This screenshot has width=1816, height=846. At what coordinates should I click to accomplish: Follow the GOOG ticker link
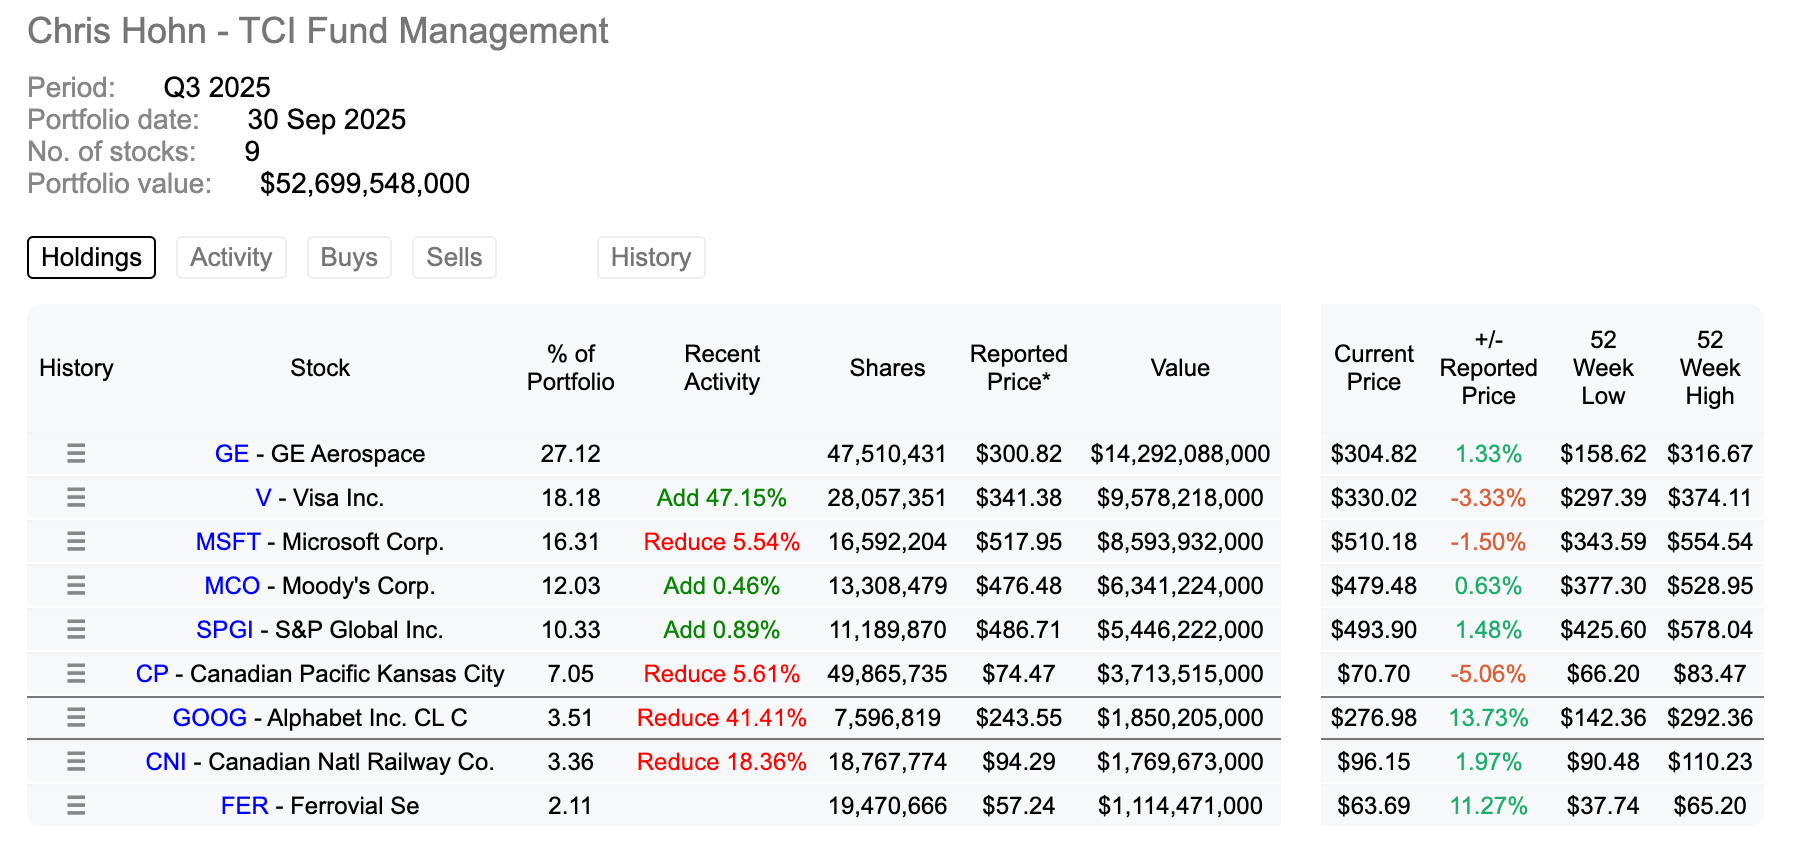209,718
